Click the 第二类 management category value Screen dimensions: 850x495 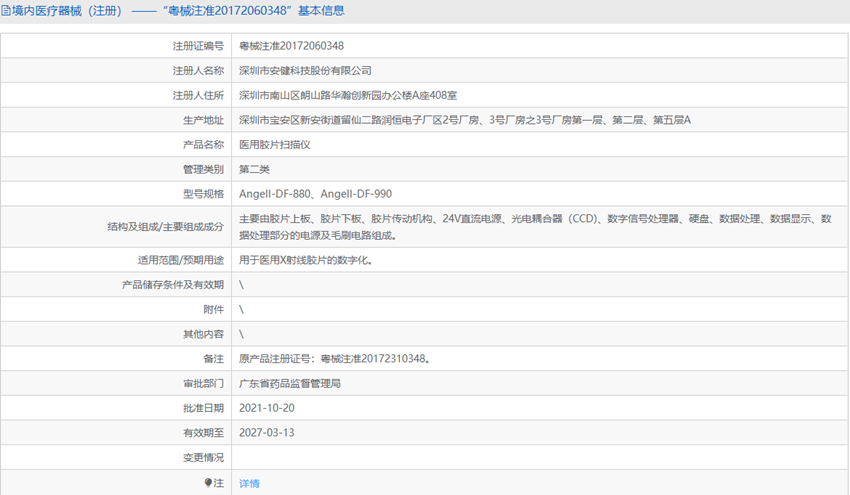254,169
